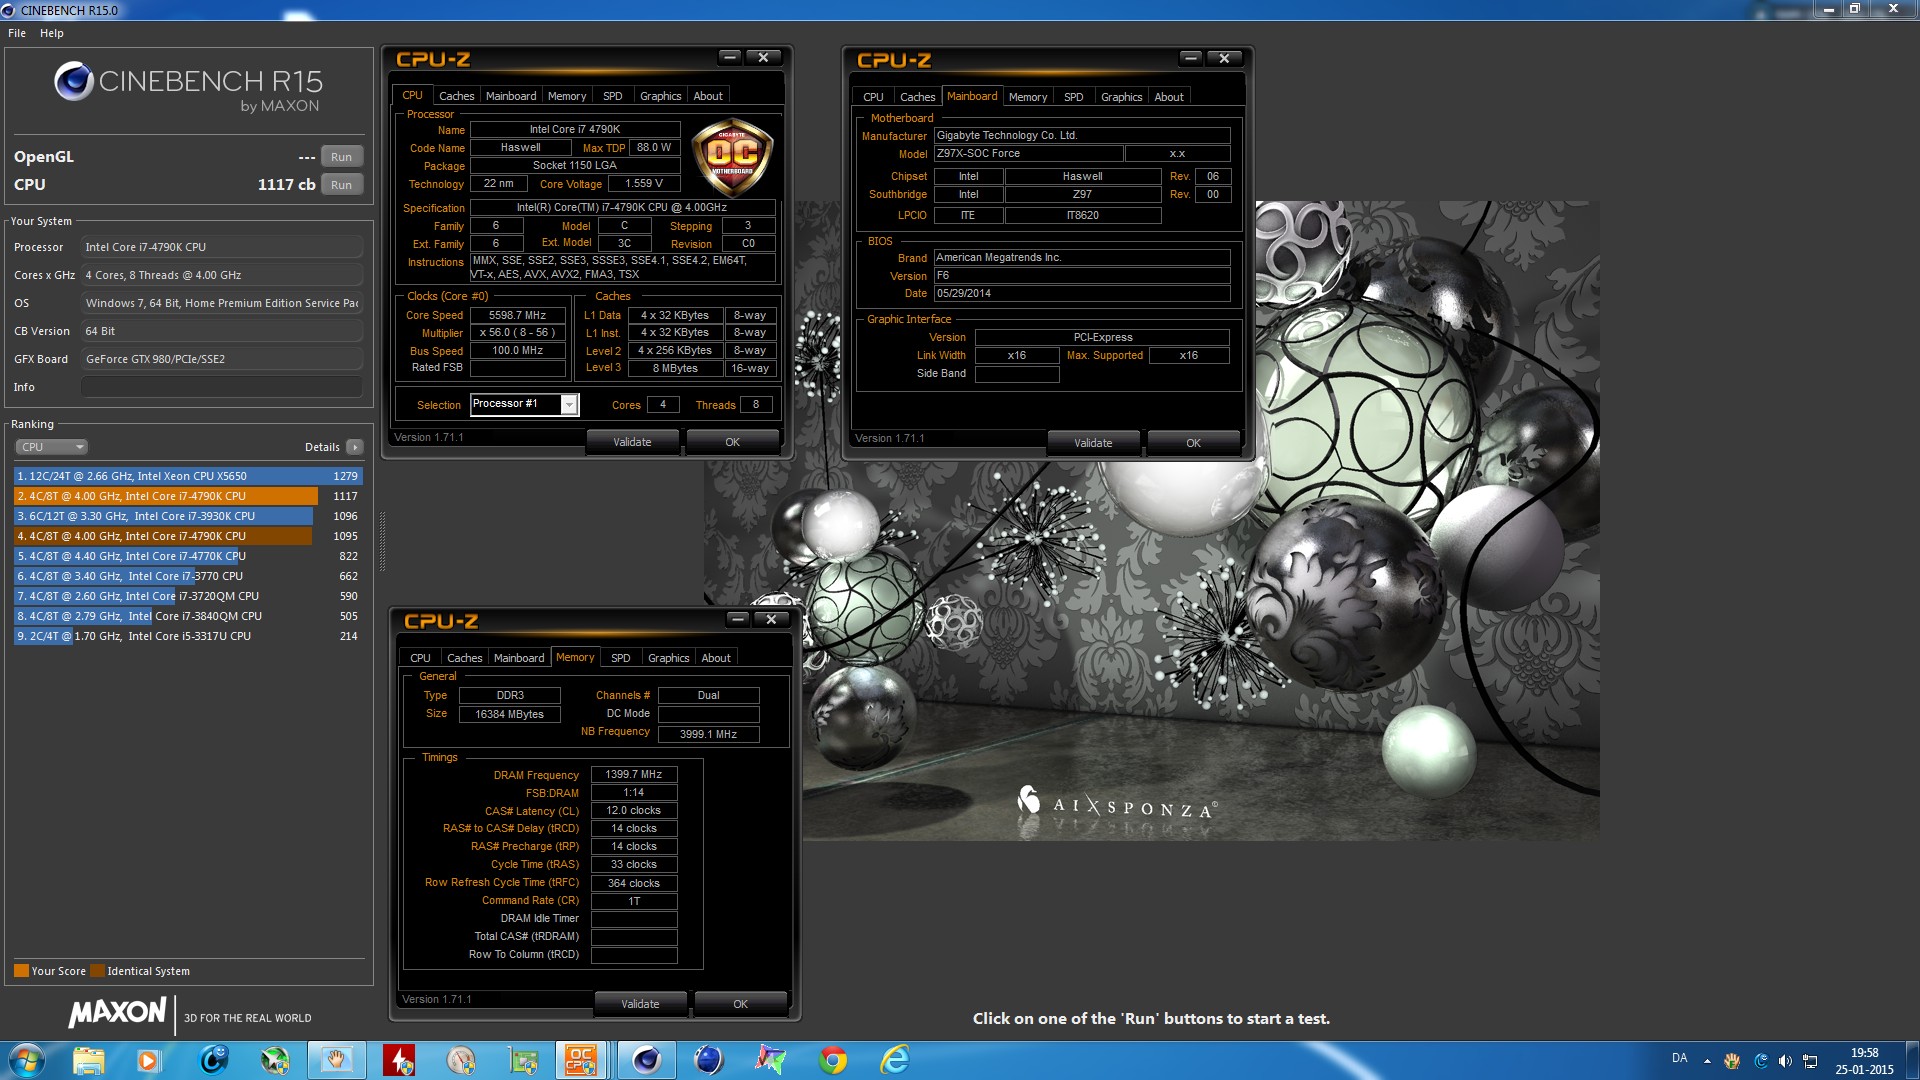Select ranking row i7-4770K CPU
The width and height of the screenshot is (1920, 1080).
pos(188,556)
